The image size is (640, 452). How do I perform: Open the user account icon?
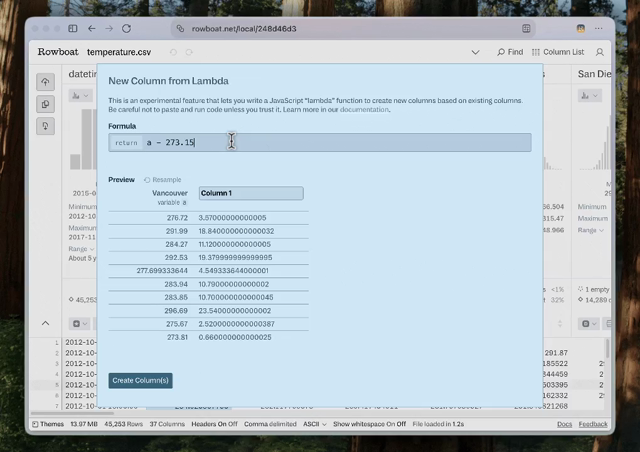pos(600,52)
